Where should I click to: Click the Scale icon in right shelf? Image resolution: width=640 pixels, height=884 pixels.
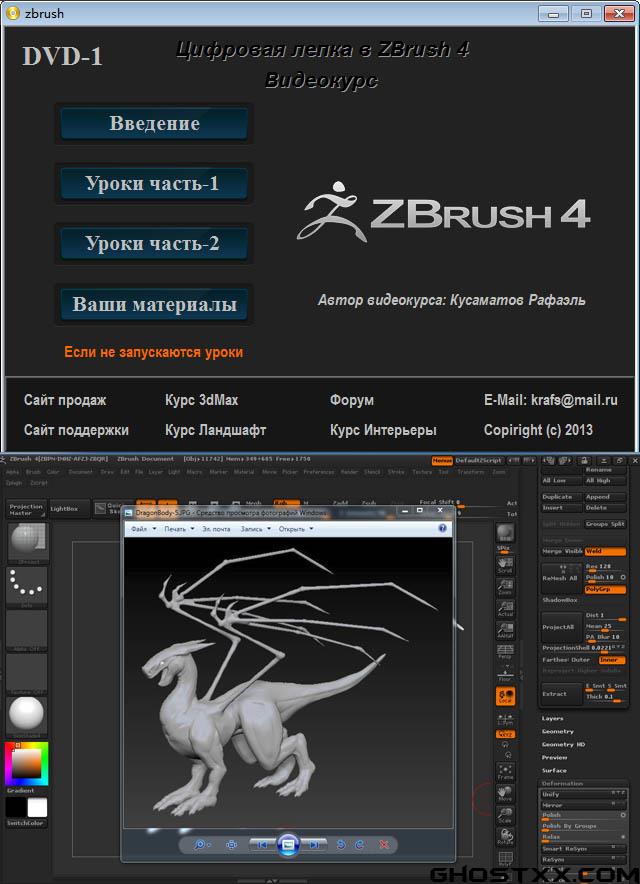[505, 815]
